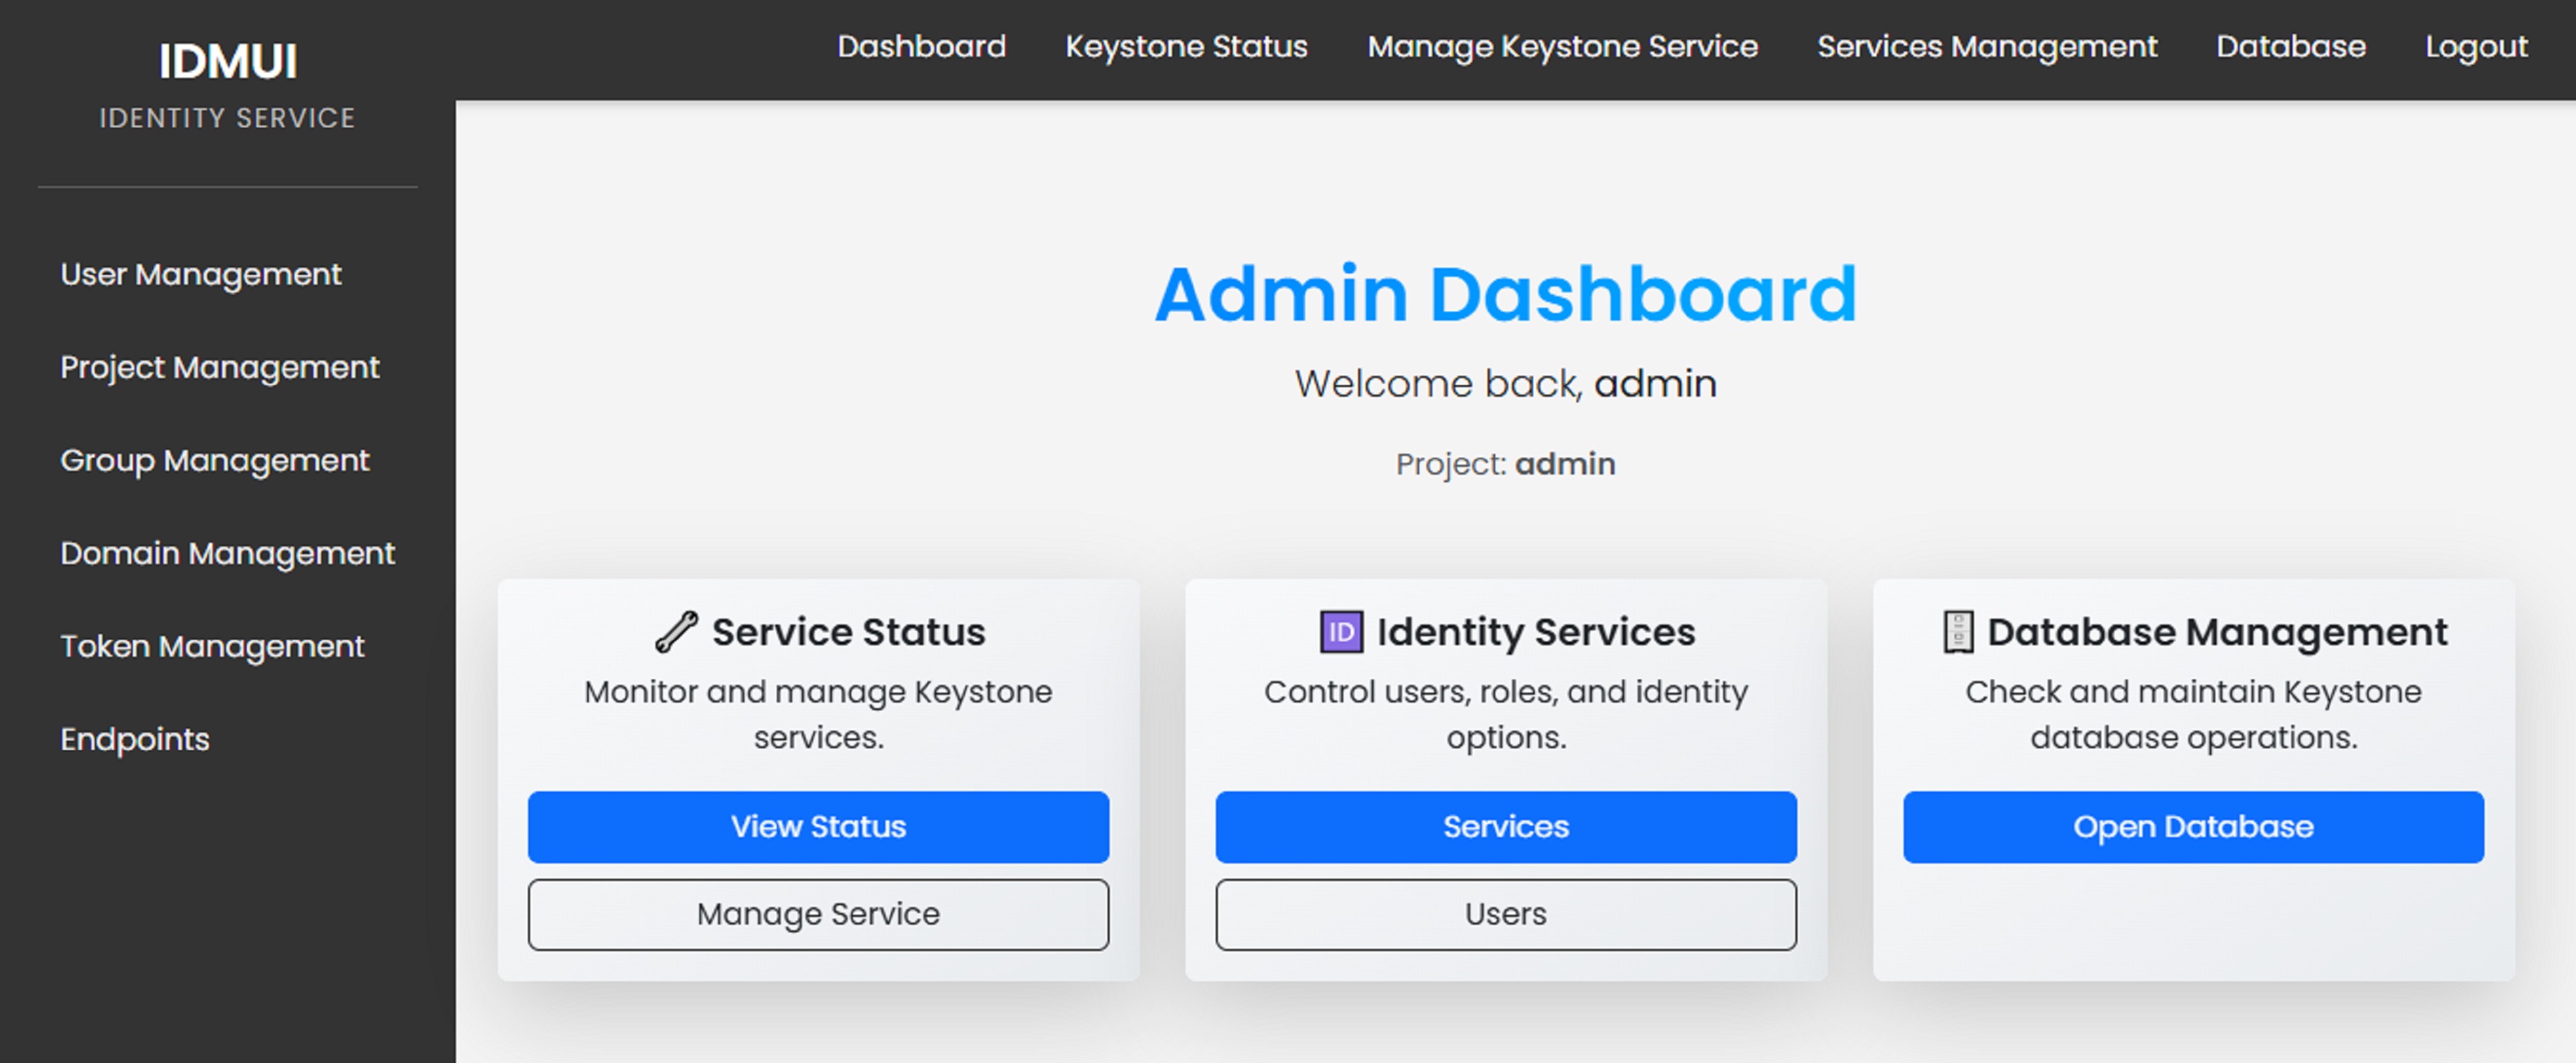Click the Open Database button
Image resolution: width=2576 pixels, height=1063 pixels.
pyautogui.click(x=2193, y=827)
